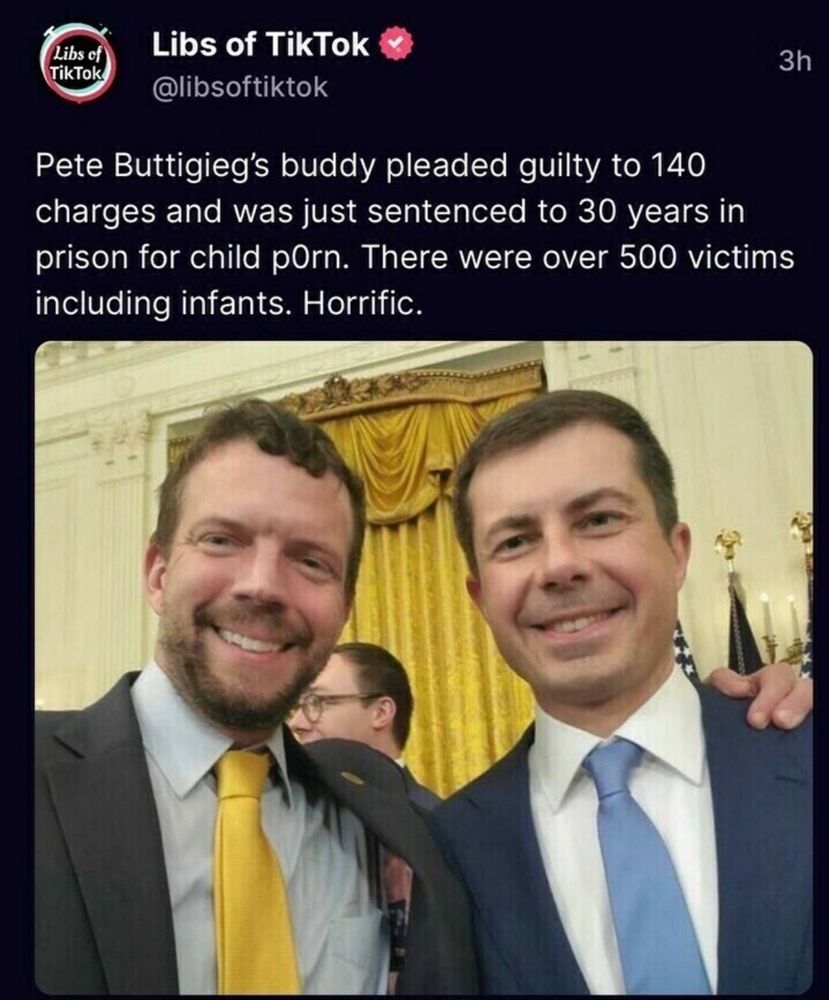Visit the @libsoftiktok handle link

[240, 87]
